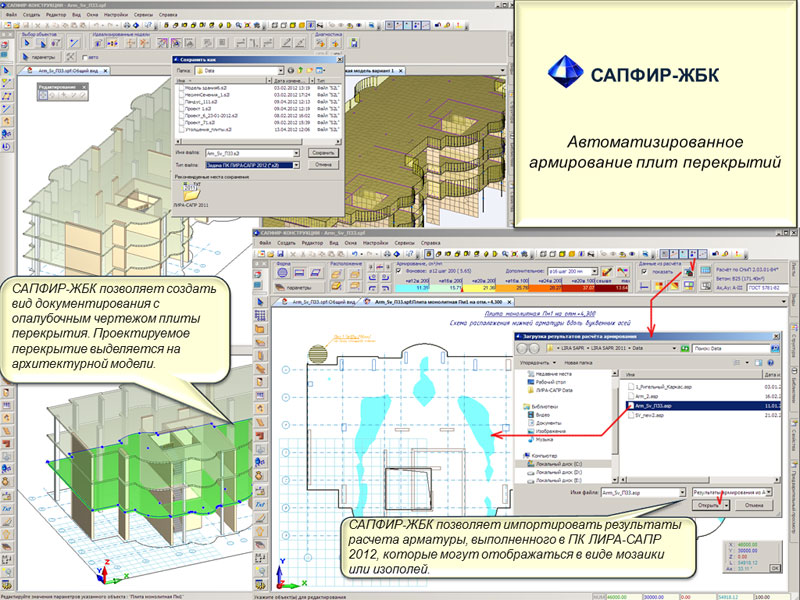This screenshot has height=600, width=800.
Task: Click the load calculation results icon beside показать
Action: pyautogui.click(x=690, y=271)
